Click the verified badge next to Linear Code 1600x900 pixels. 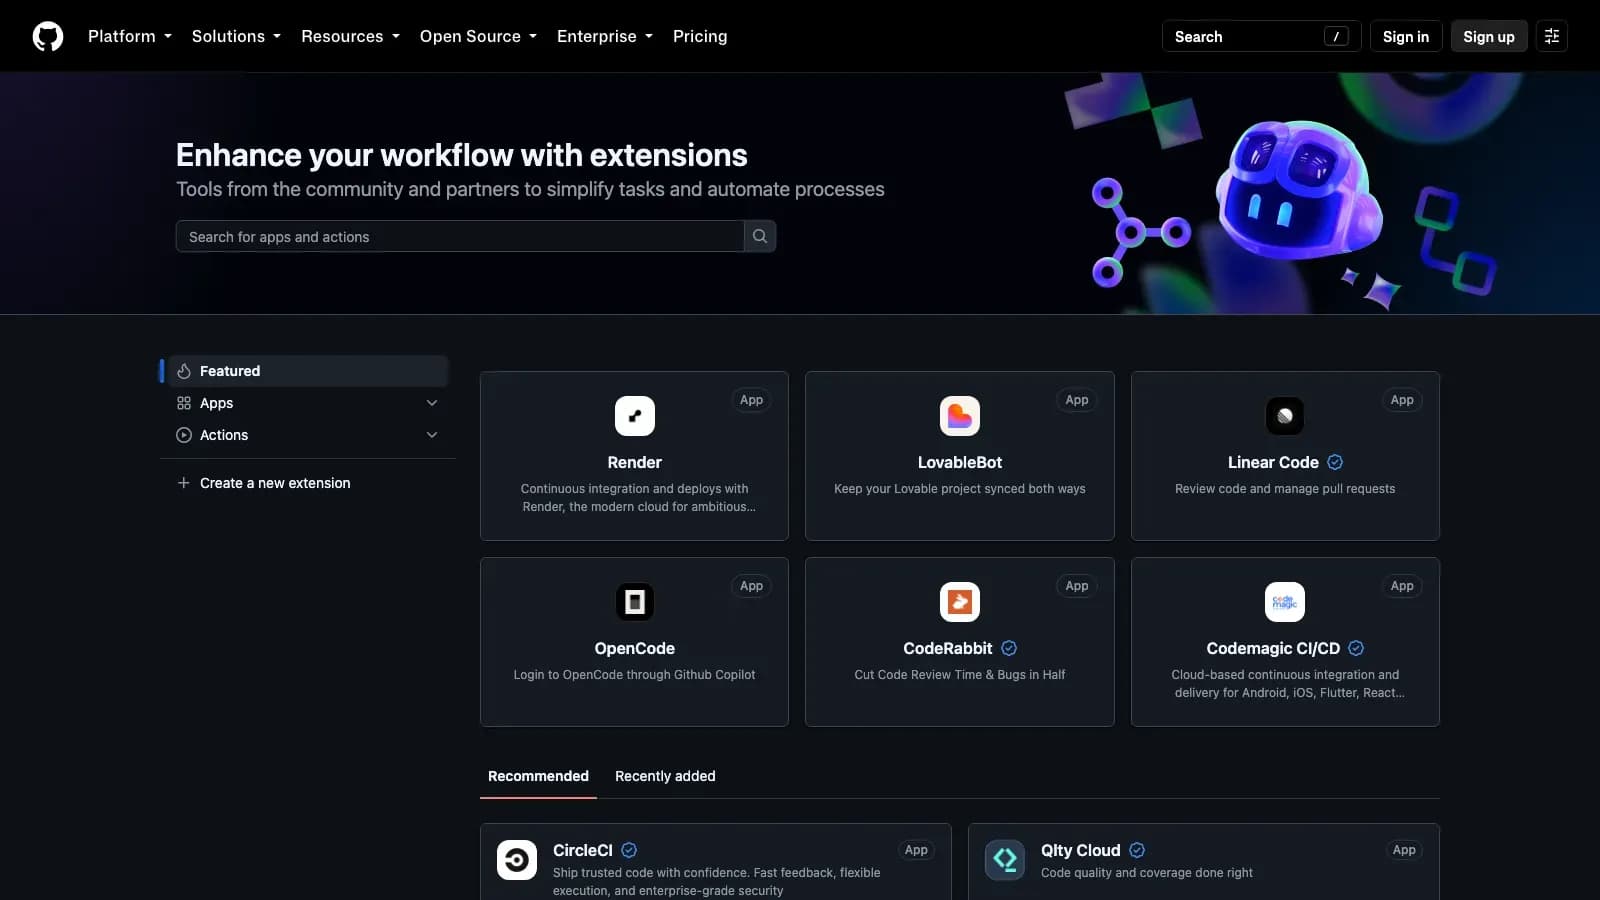point(1335,462)
